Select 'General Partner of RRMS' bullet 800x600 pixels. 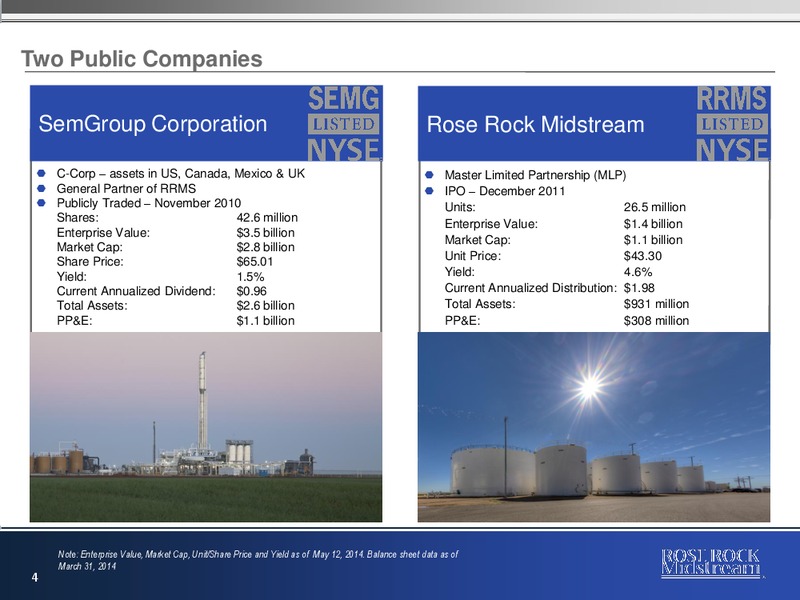126,188
